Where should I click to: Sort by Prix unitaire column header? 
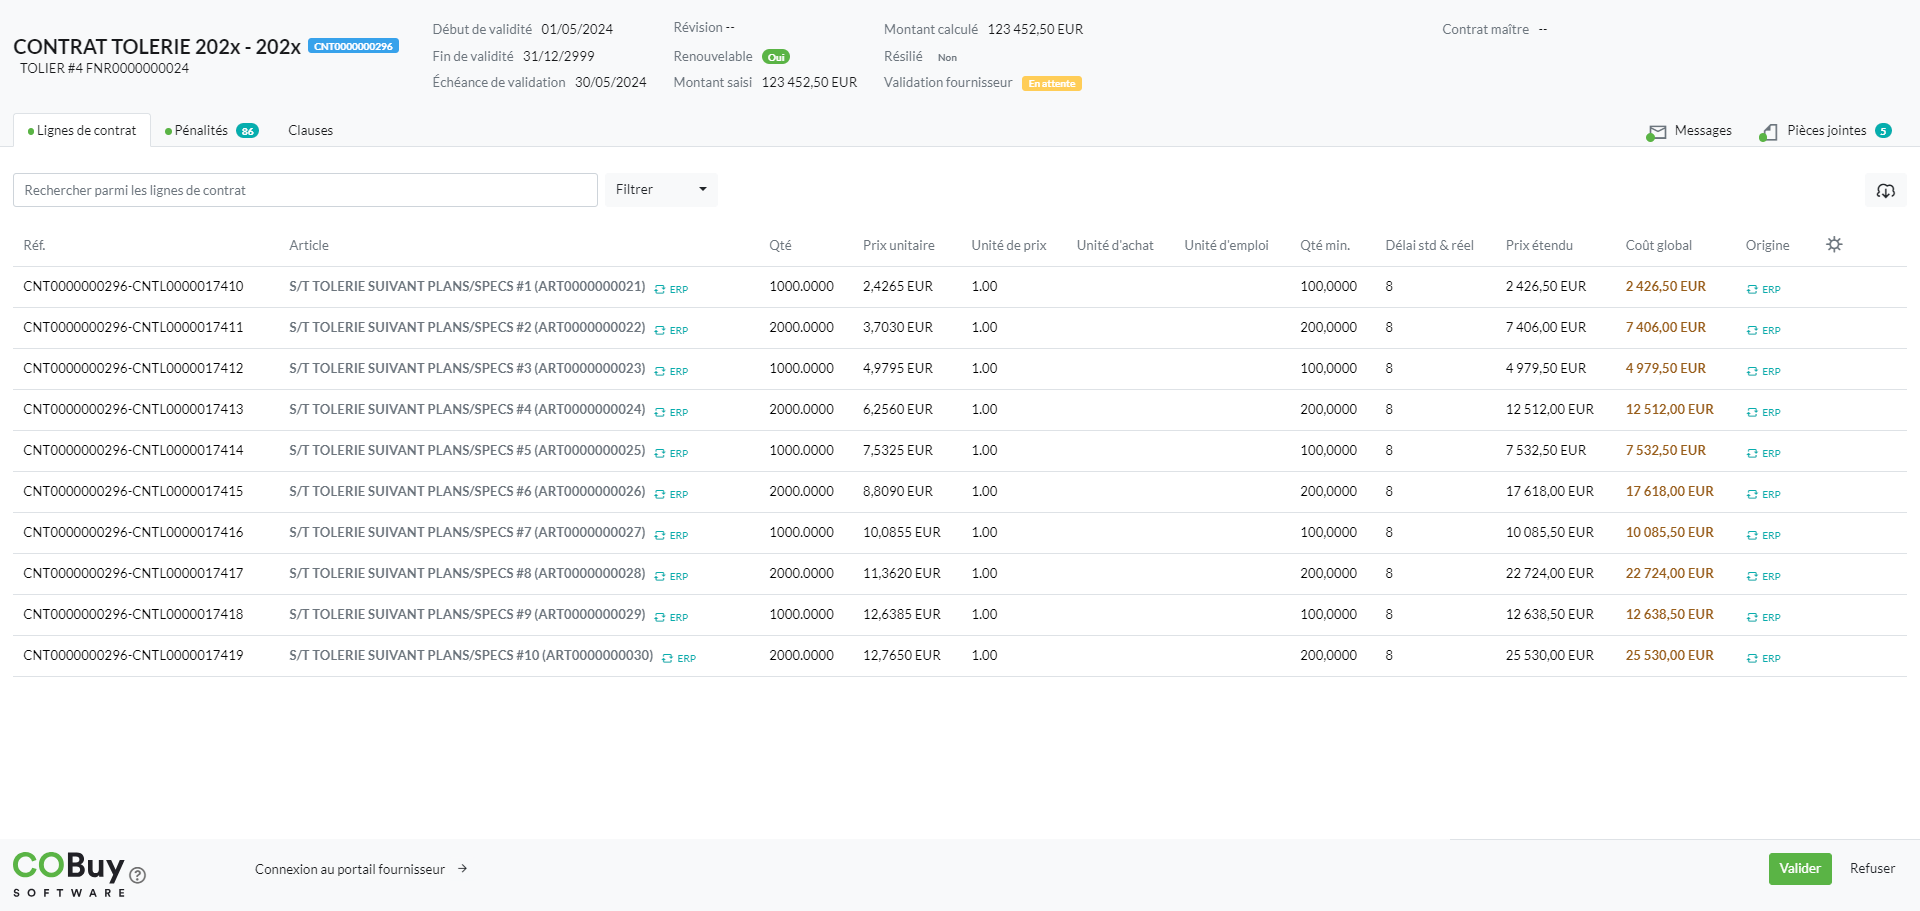click(x=898, y=245)
